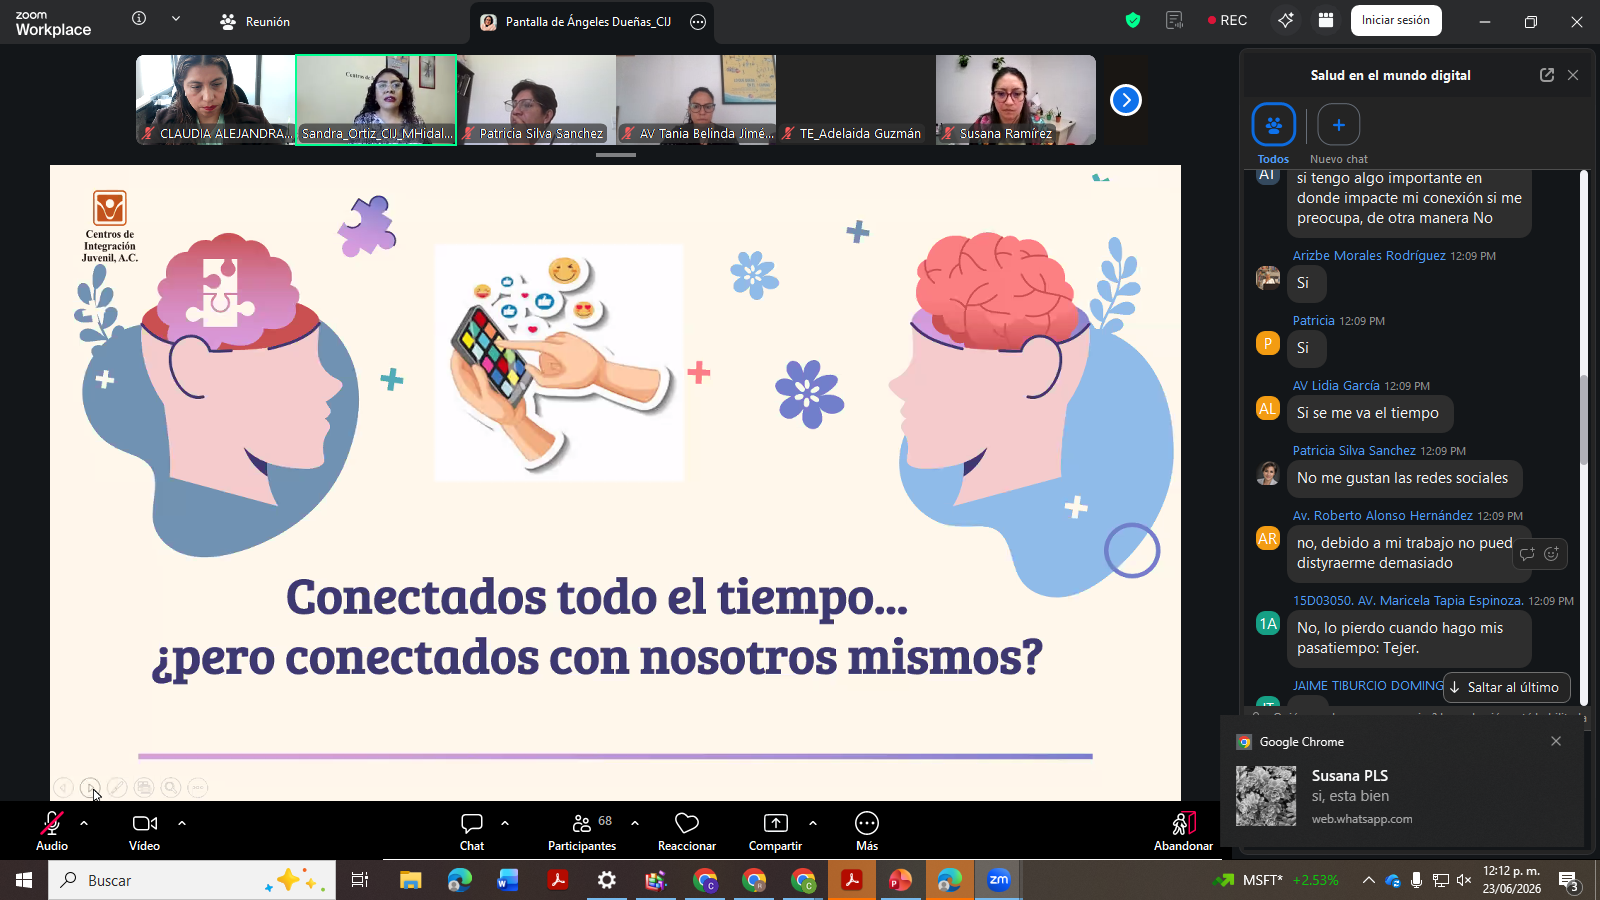Open the AI Companion sparkle icon

[1286, 20]
